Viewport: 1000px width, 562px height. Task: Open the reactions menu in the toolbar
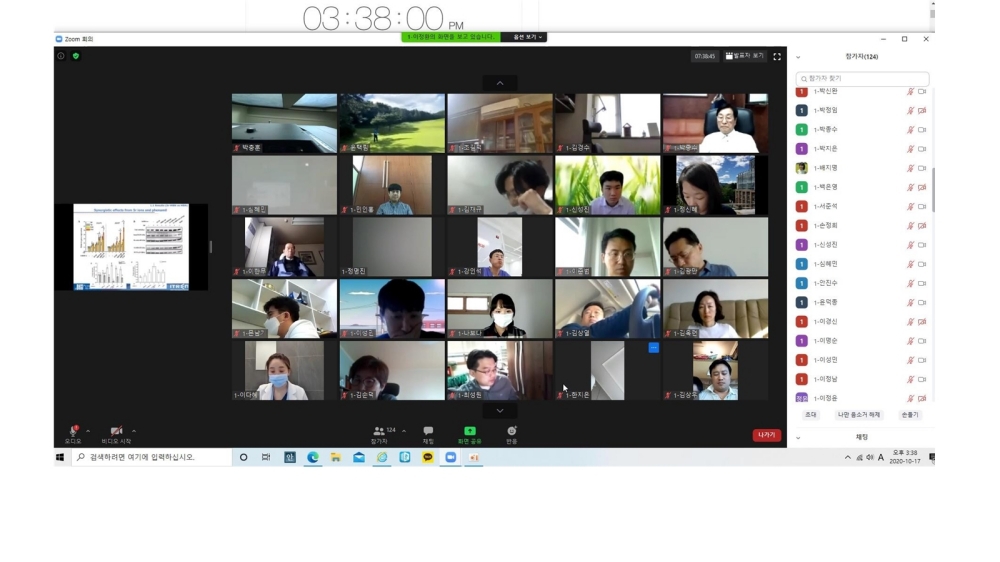click(511, 431)
